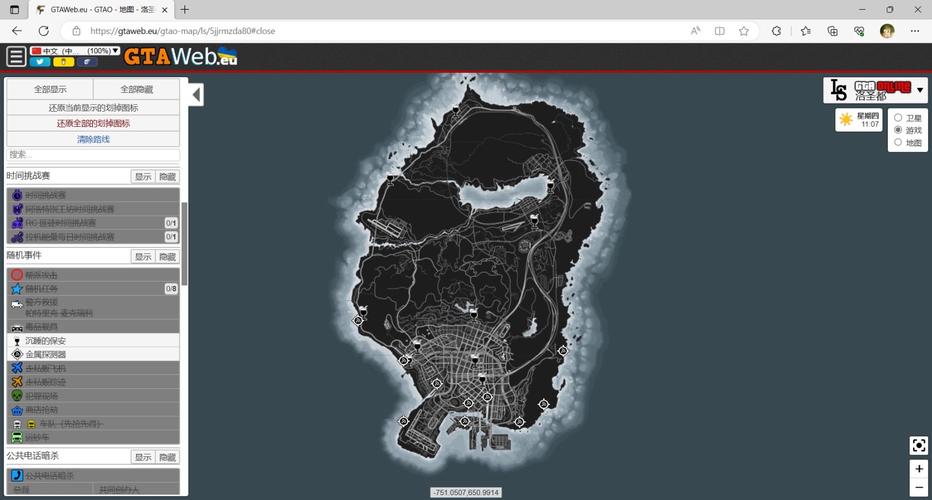Open browser settings and more menu

click(x=915, y=31)
